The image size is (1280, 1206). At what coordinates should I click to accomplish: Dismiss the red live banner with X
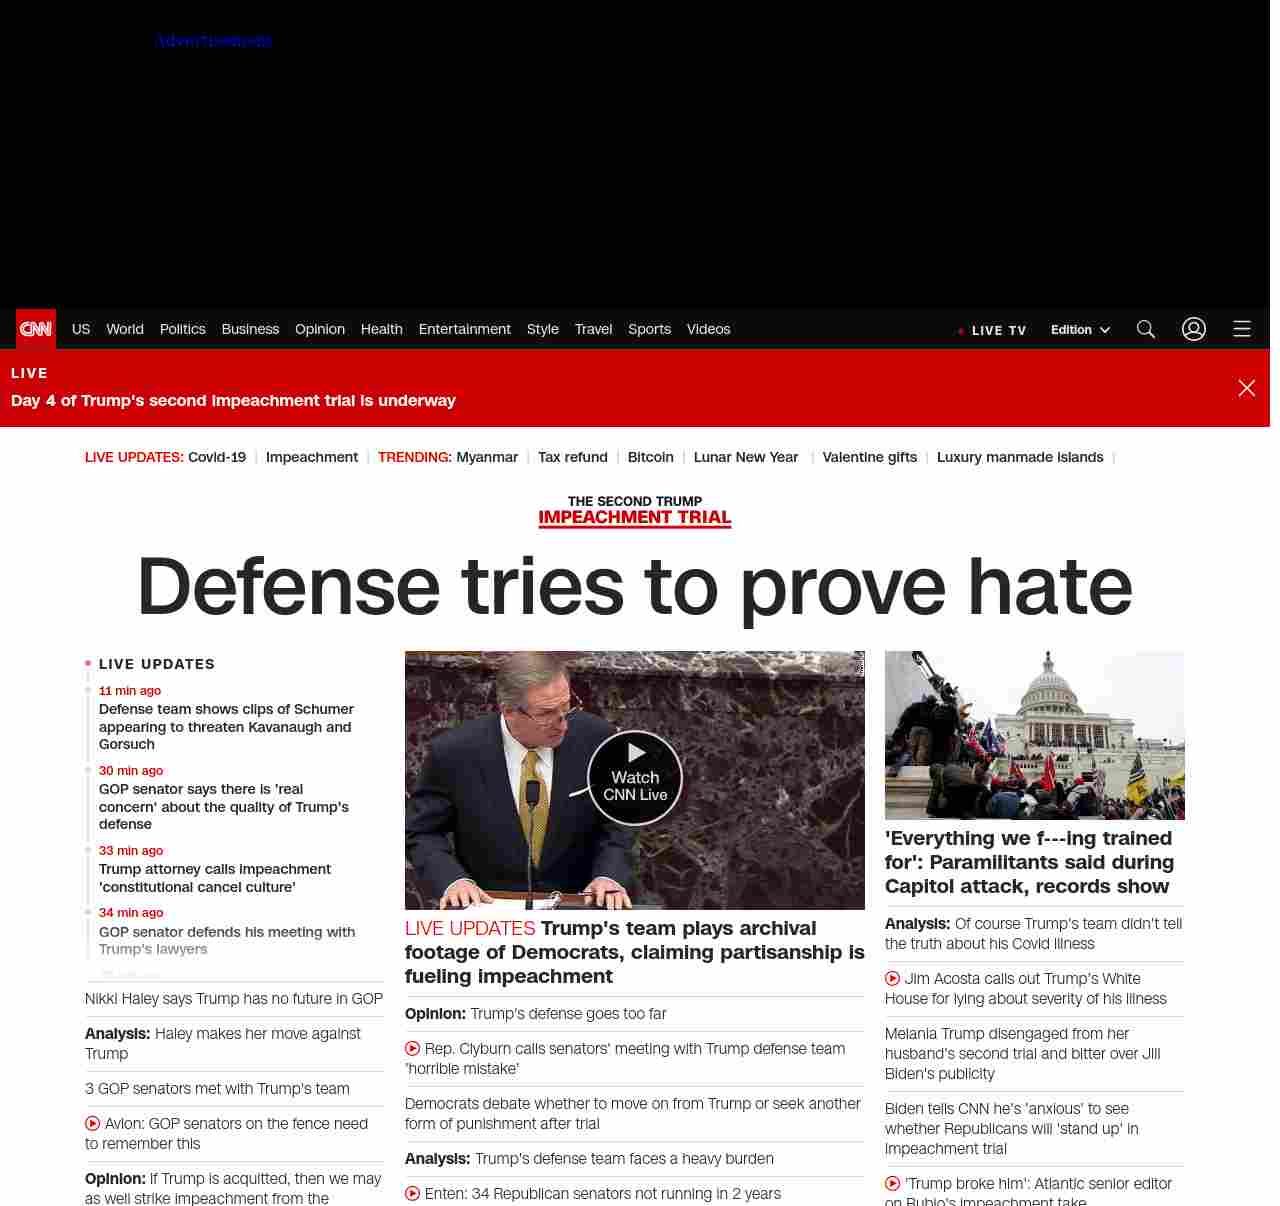click(1246, 388)
